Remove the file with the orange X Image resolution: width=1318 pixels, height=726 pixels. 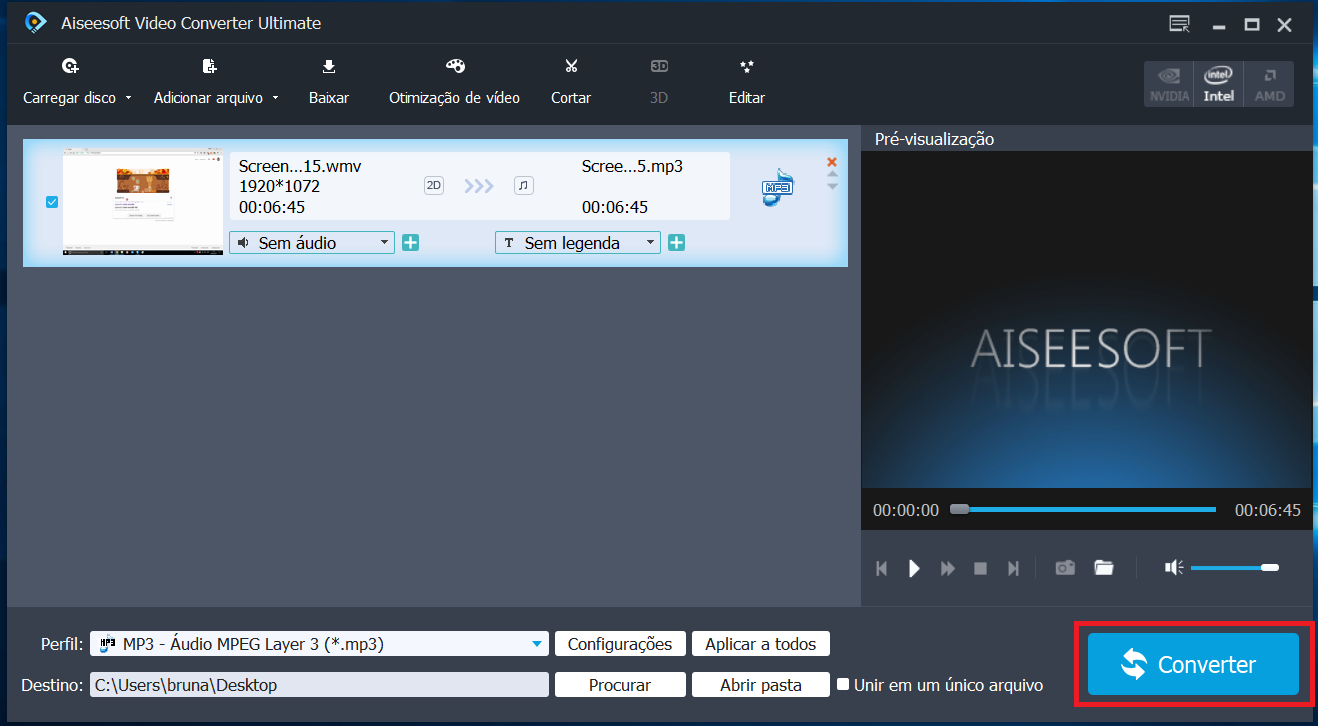[x=832, y=162]
